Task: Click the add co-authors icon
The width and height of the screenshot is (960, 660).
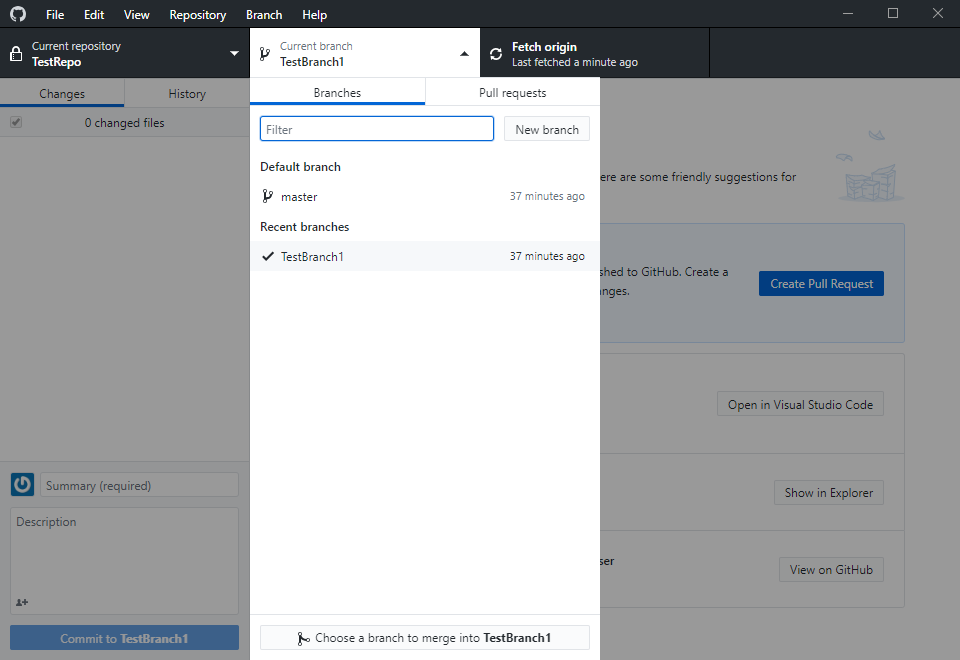Action: (x=22, y=602)
